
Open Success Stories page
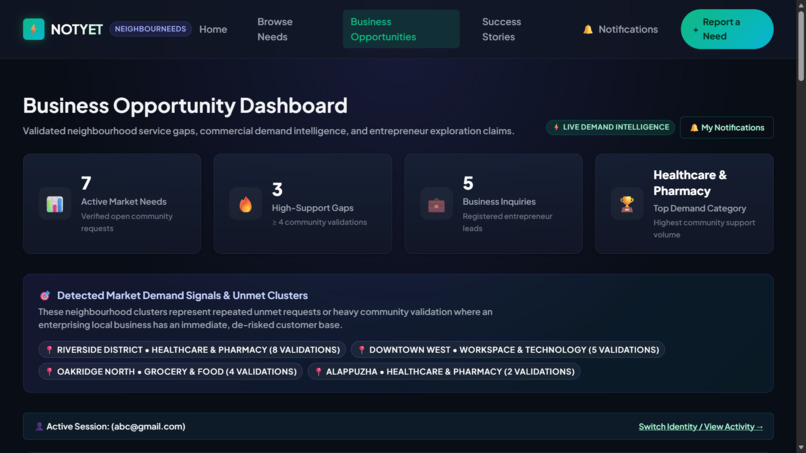coord(502,29)
